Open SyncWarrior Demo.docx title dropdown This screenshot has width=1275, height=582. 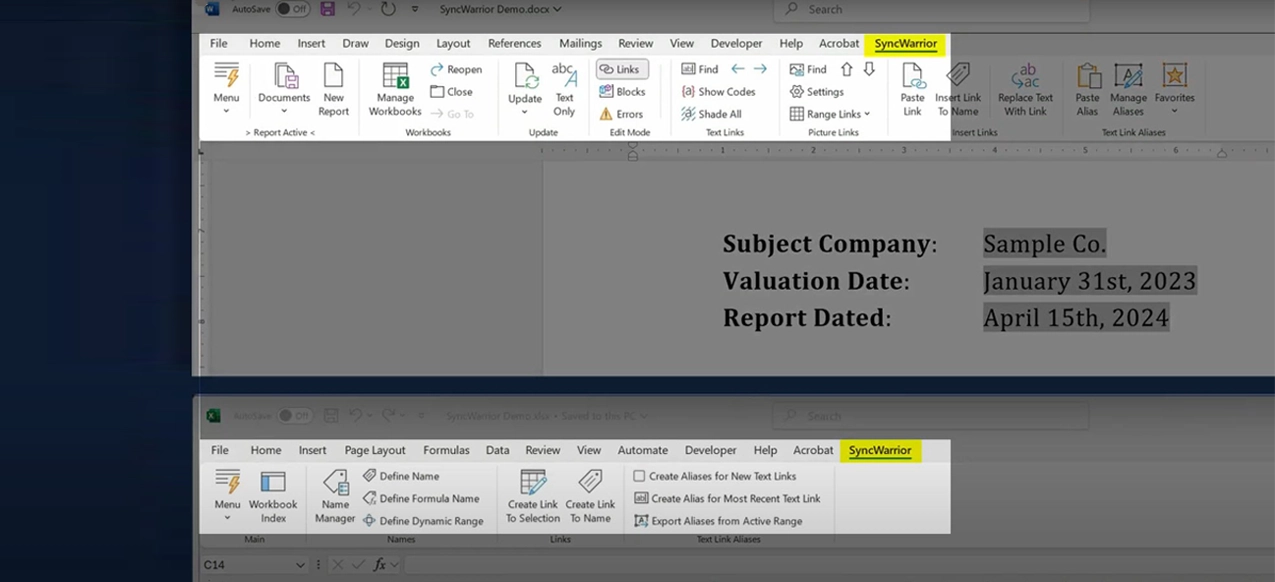500,9
